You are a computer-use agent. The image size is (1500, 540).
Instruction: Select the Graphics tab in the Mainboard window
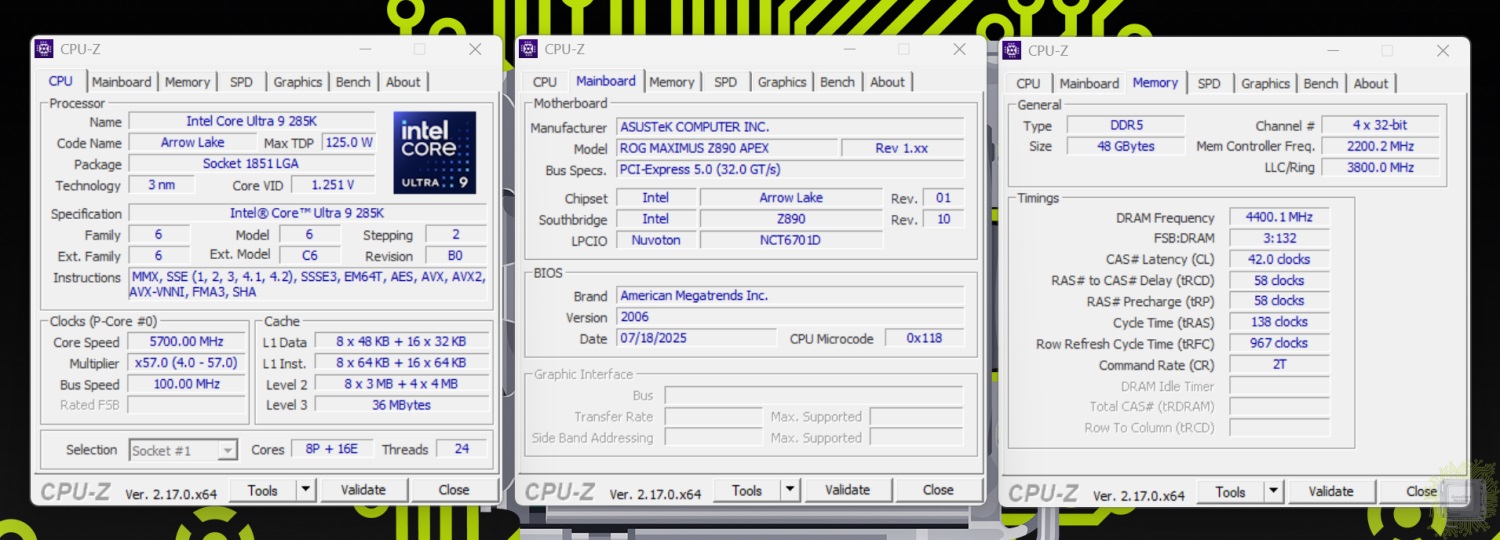[x=781, y=82]
